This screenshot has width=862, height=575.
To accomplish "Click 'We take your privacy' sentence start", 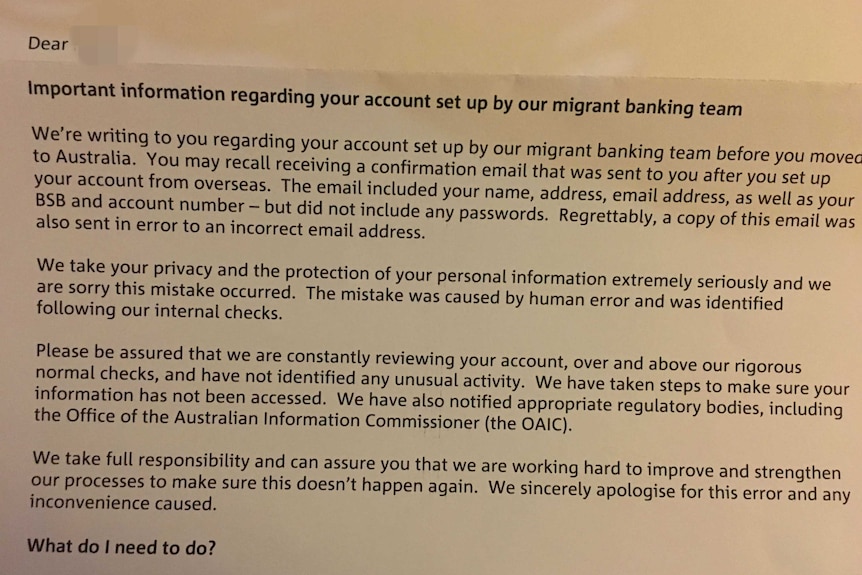I will click(x=124, y=267).
